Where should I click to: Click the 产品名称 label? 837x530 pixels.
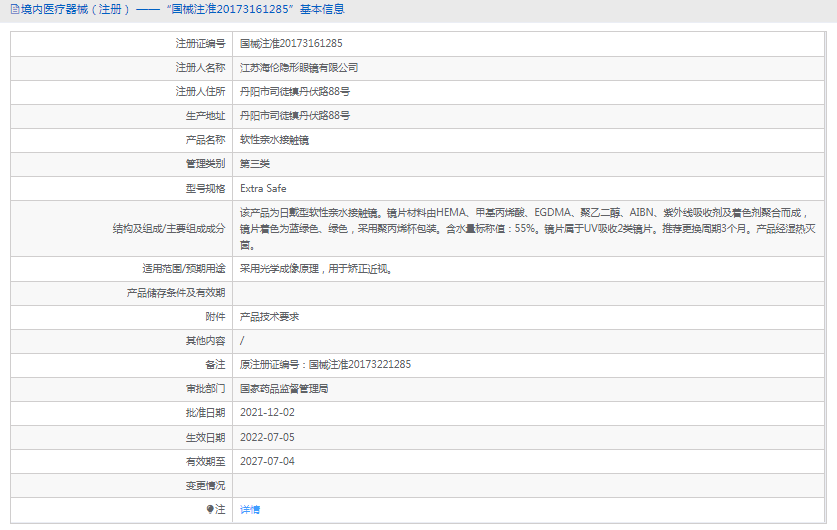206,140
